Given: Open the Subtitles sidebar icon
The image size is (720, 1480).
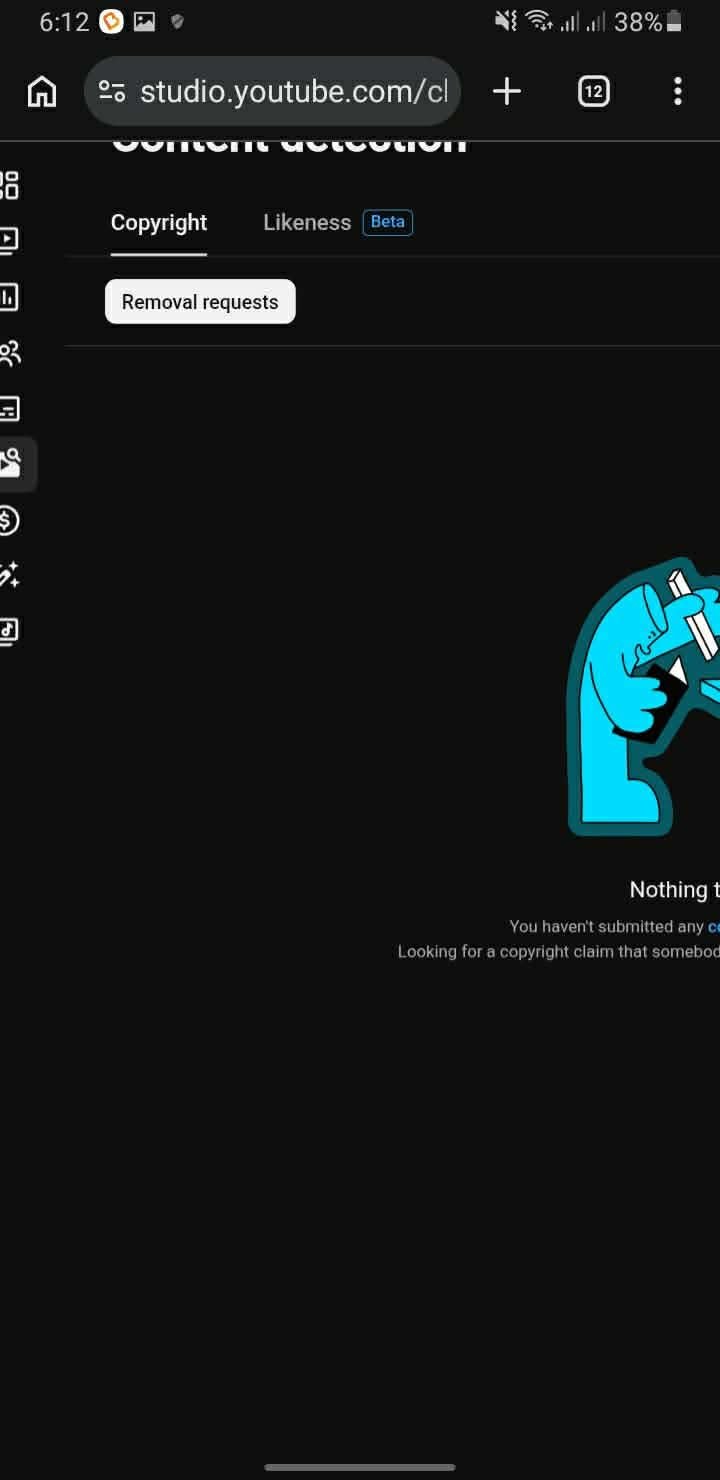Looking at the screenshot, I should coord(9,408).
